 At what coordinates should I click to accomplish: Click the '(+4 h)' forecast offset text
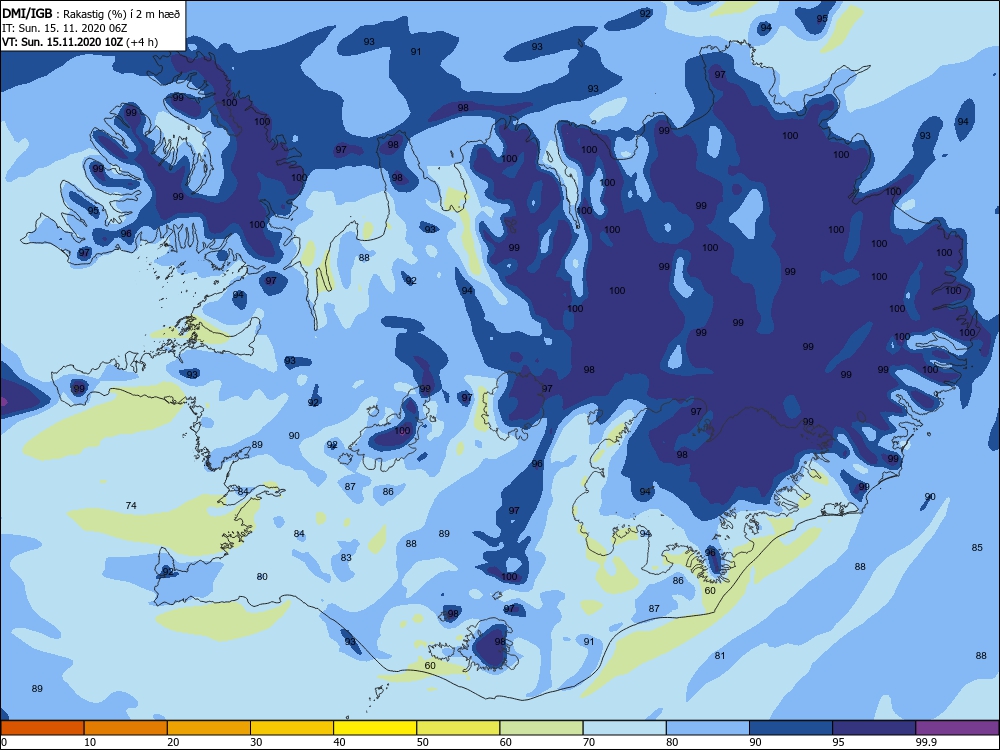[x=142, y=42]
